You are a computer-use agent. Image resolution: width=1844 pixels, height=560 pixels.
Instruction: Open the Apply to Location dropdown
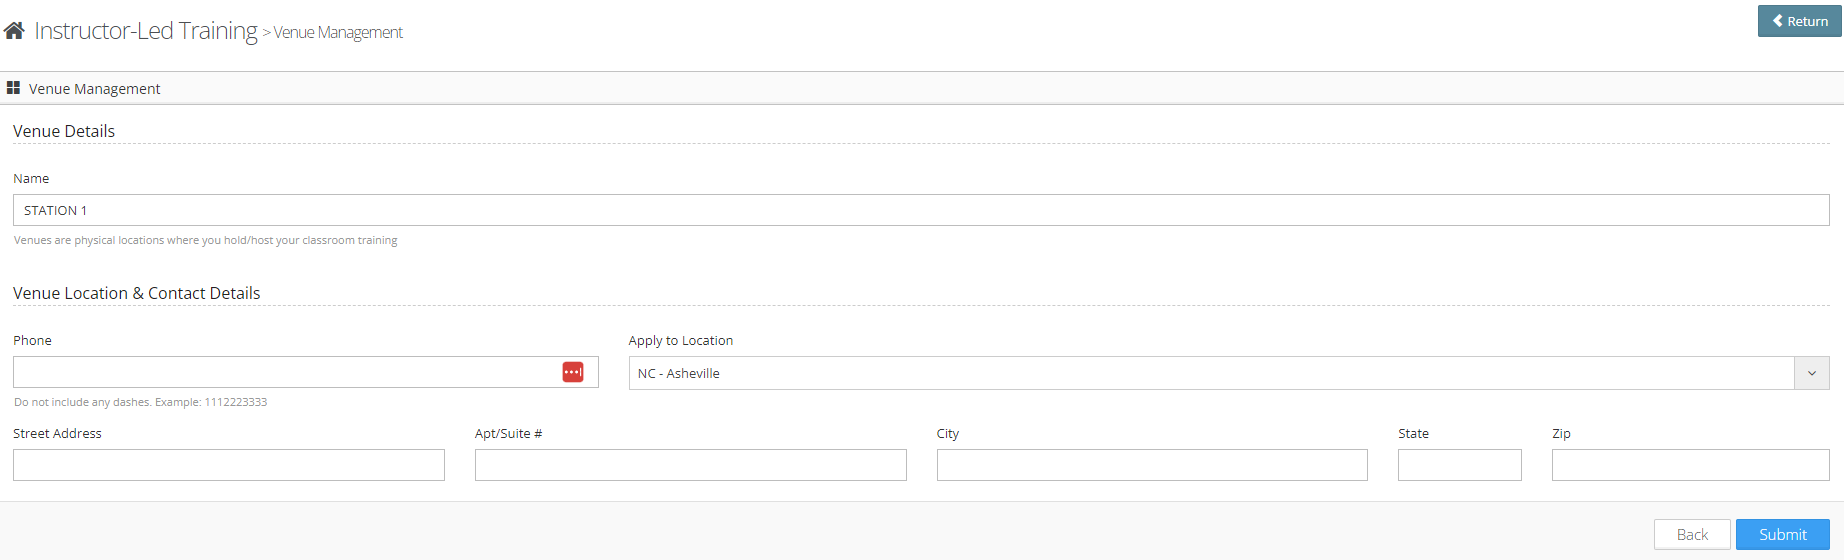pos(1210,373)
